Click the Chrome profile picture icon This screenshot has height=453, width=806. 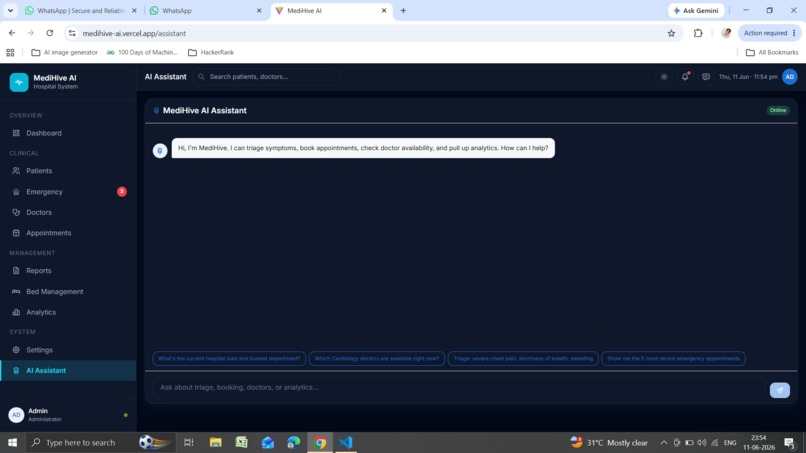coord(726,33)
